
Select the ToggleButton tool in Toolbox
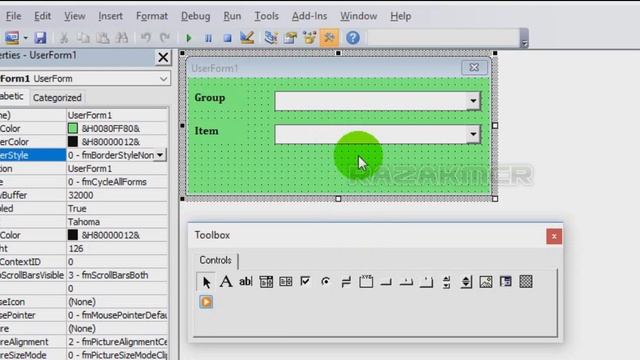[x=346, y=282]
